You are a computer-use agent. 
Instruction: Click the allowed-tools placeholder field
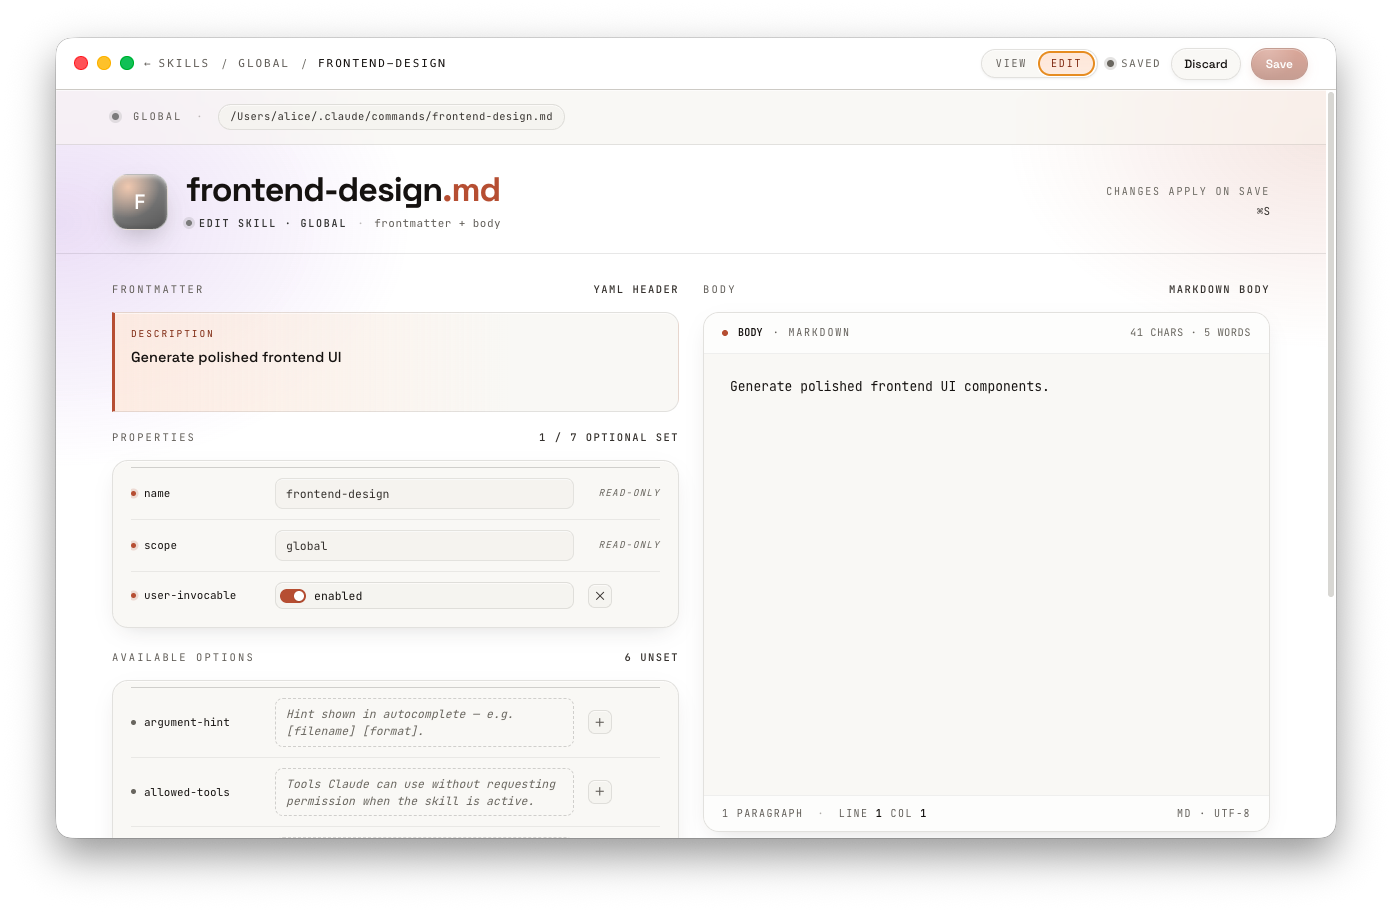point(424,792)
